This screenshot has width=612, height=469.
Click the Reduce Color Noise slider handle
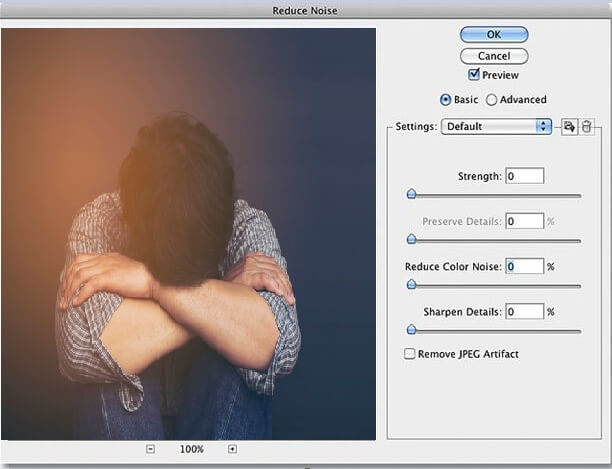point(411,284)
